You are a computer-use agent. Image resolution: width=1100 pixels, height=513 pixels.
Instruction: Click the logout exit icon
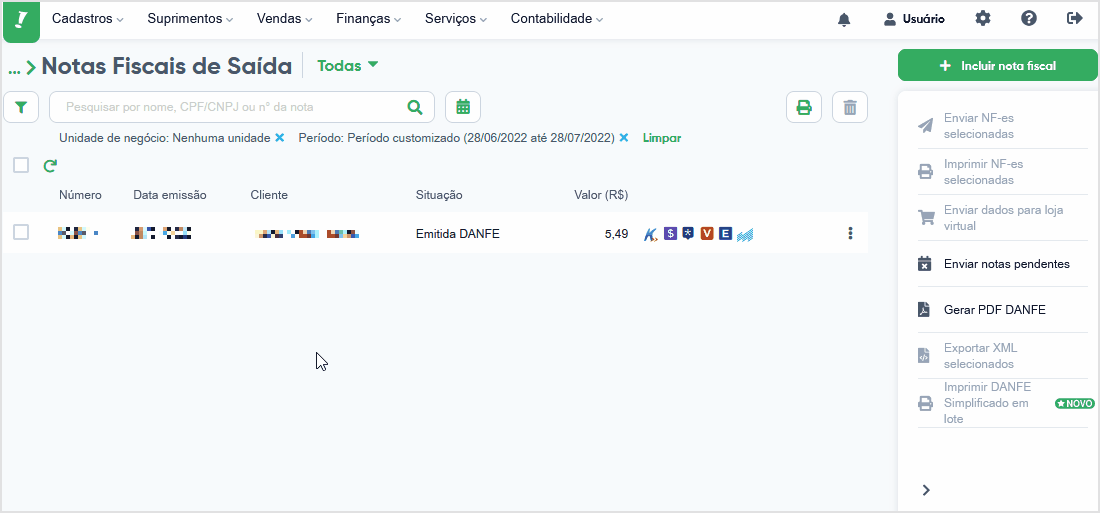(x=1074, y=19)
